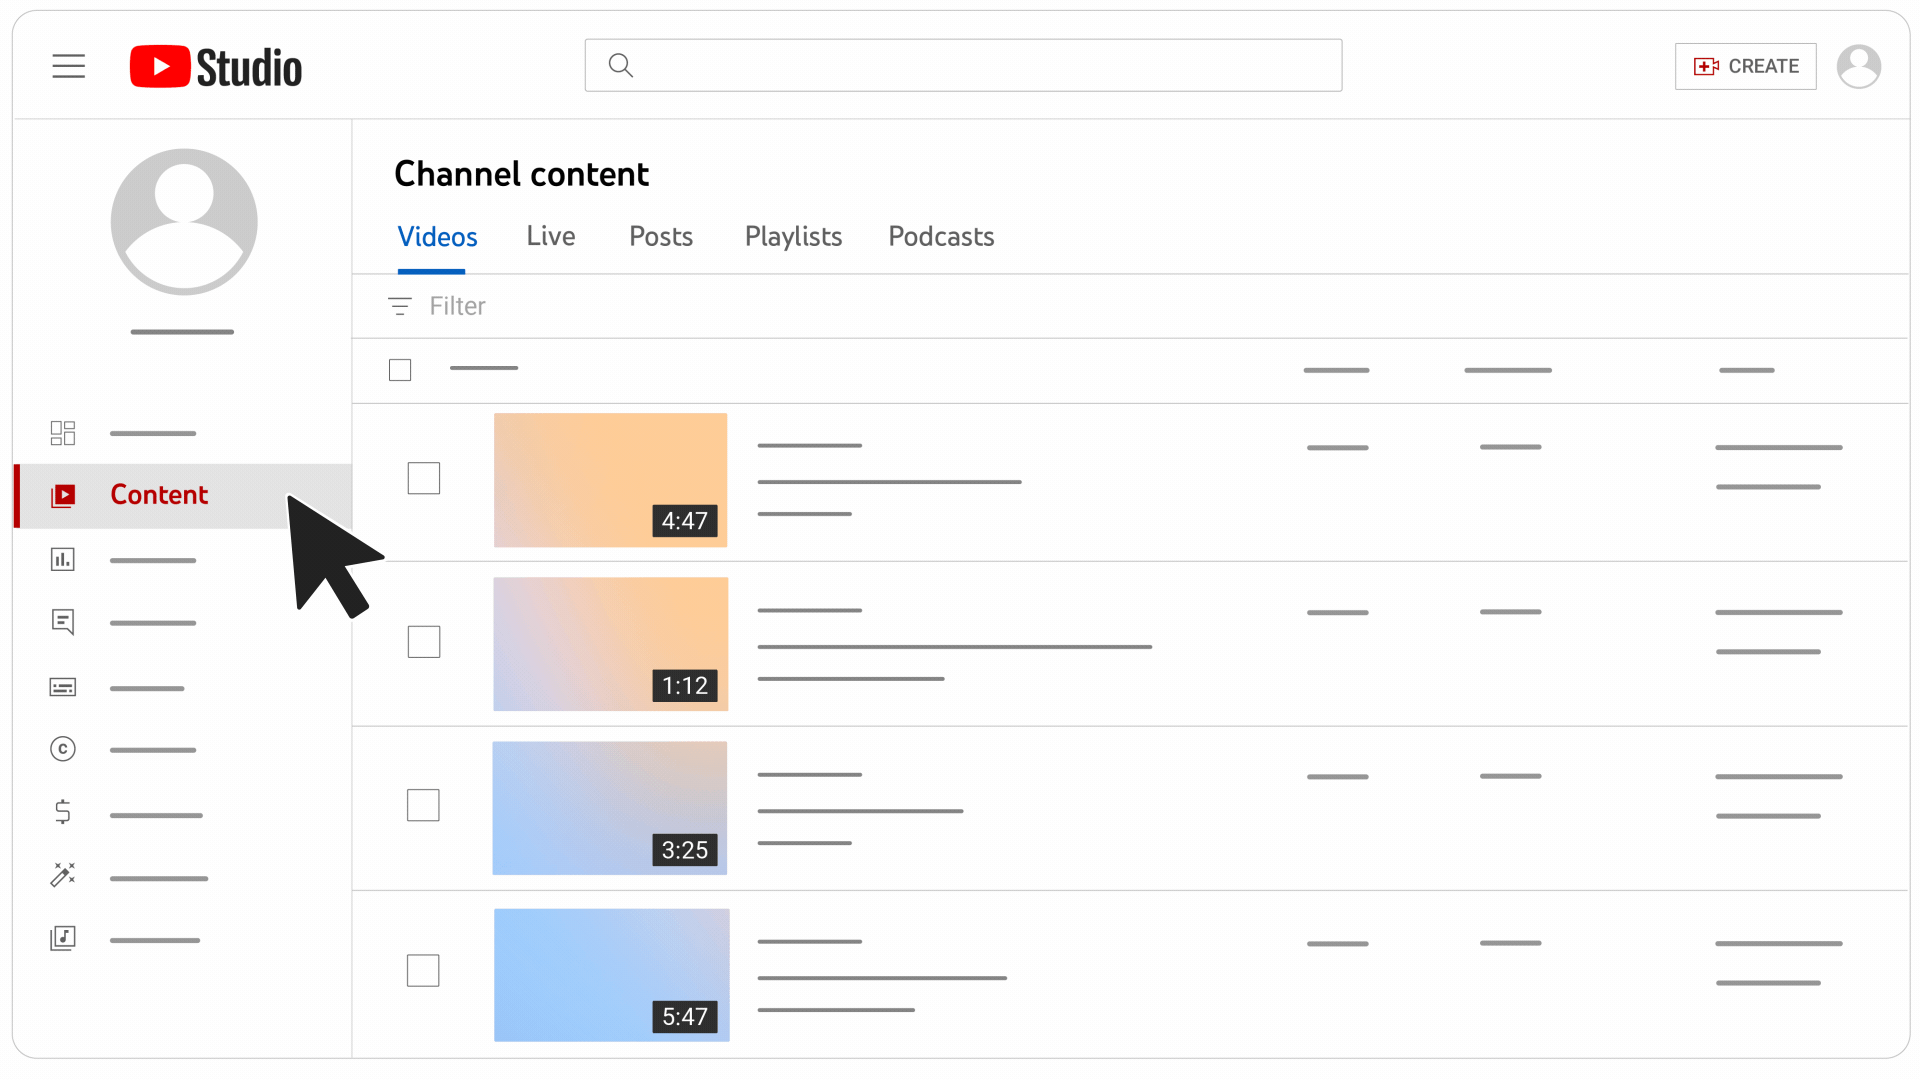Image resolution: width=1920 pixels, height=1080 pixels.
Task: Open the user account profile icon
Action: coord(1859,66)
